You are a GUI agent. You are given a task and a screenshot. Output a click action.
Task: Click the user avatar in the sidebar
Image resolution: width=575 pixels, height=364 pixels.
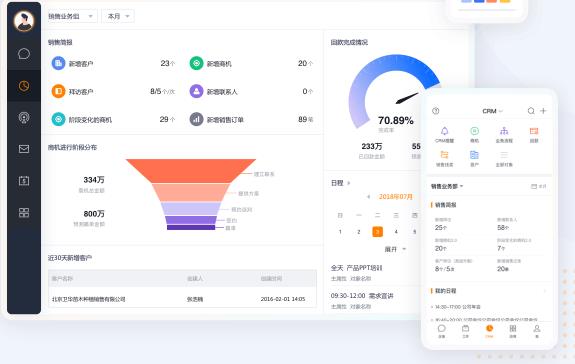[24, 21]
